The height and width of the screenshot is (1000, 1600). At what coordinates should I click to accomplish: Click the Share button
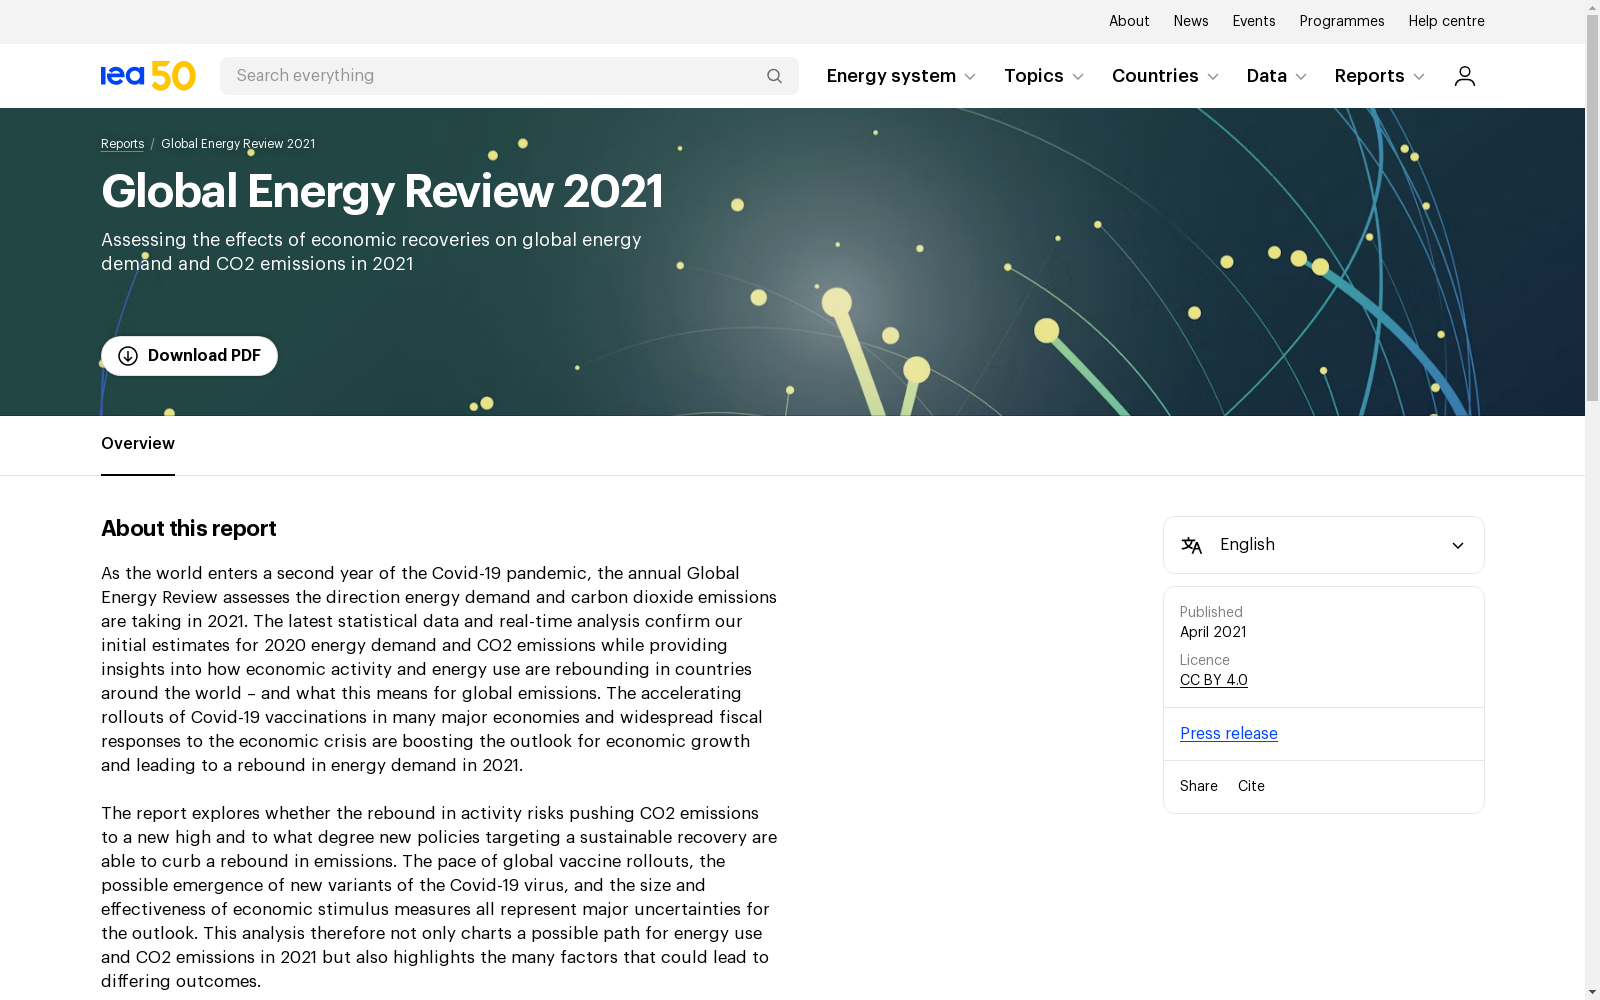pyautogui.click(x=1199, y=786)
